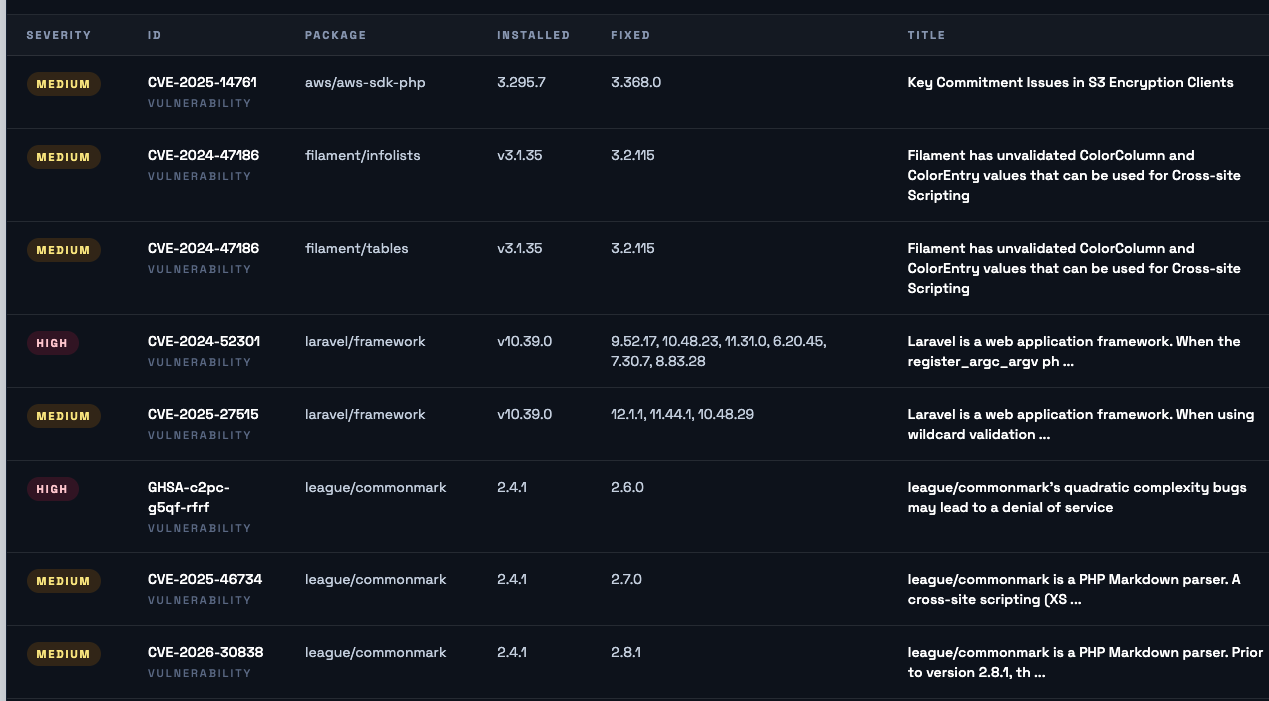Click the truncated Laravel wildcard validation title text
The width and height of the screenshot is (1269, 701).
click(x=1080, y=424)
